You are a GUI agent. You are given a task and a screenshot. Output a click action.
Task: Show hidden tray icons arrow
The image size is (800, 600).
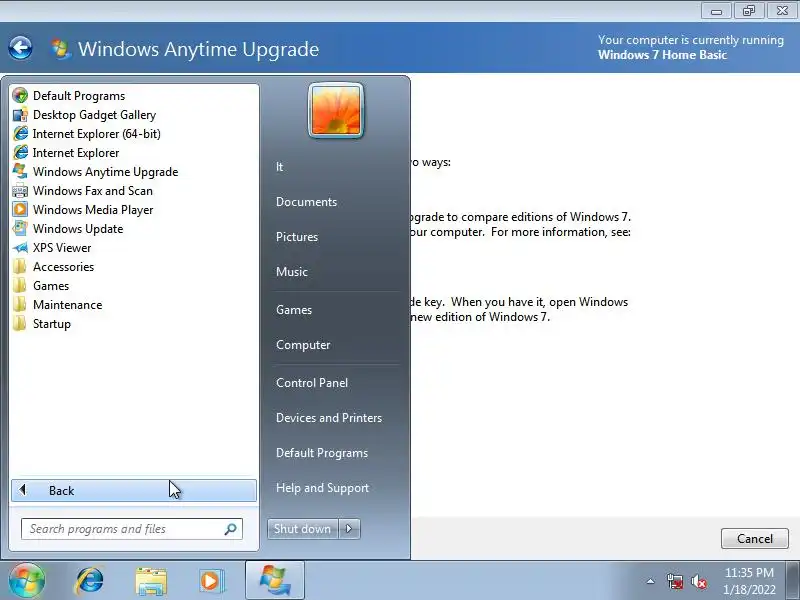651,581
